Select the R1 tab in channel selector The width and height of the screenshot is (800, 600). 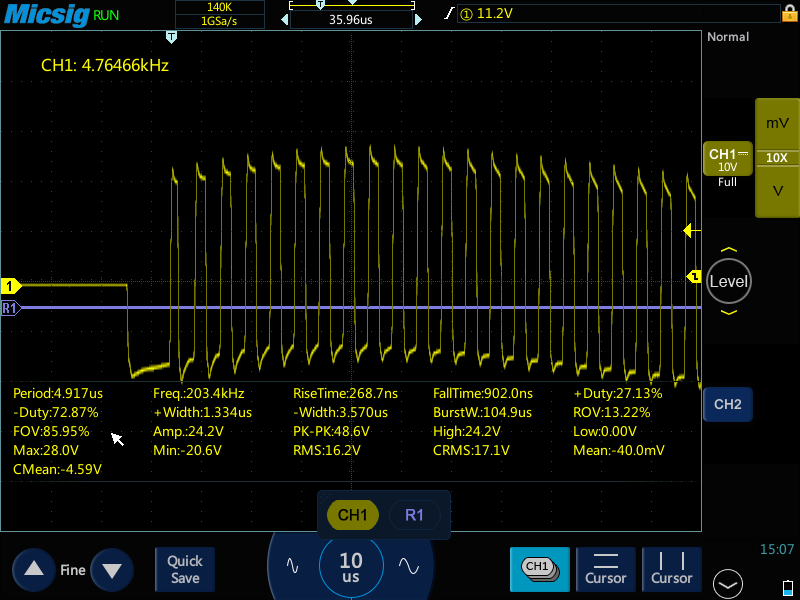point(414,515)
